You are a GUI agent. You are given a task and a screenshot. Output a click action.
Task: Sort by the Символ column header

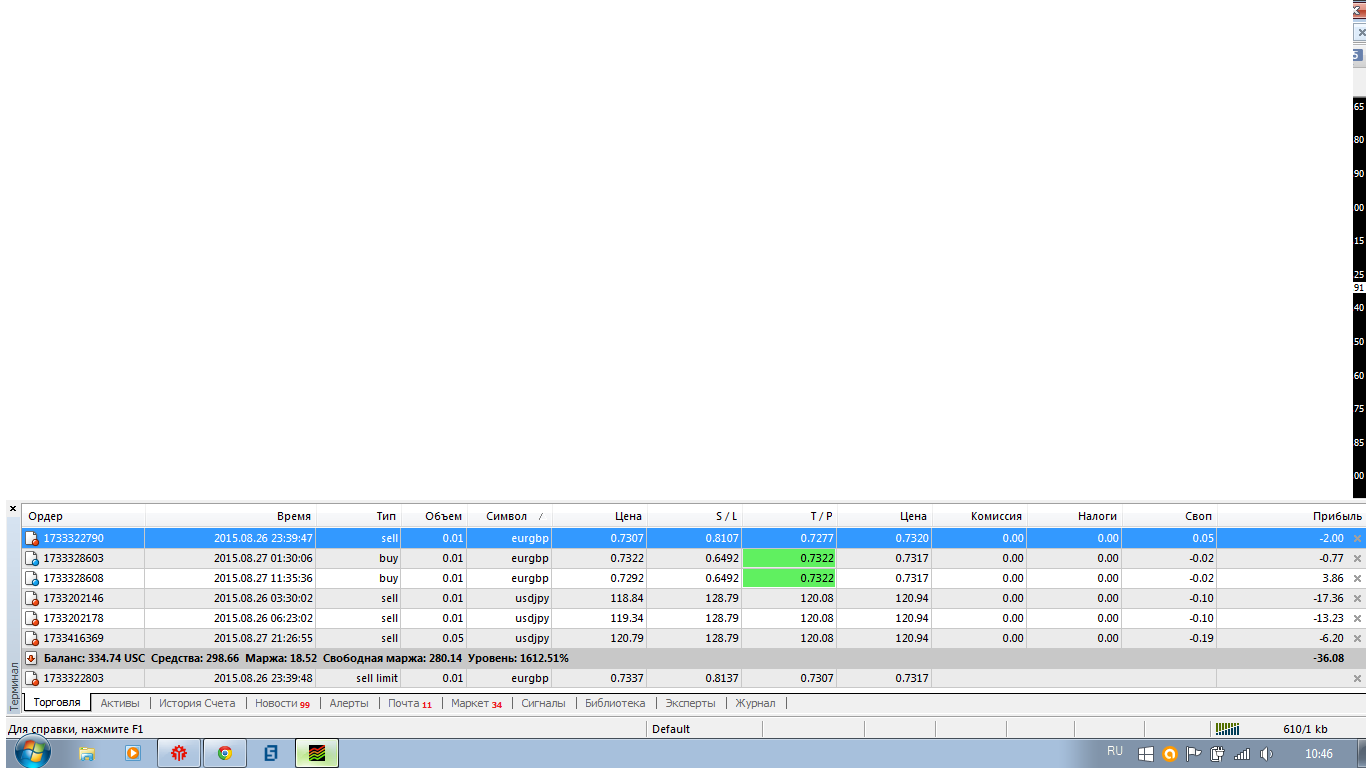pyautogui.click(x=510, y=516)
